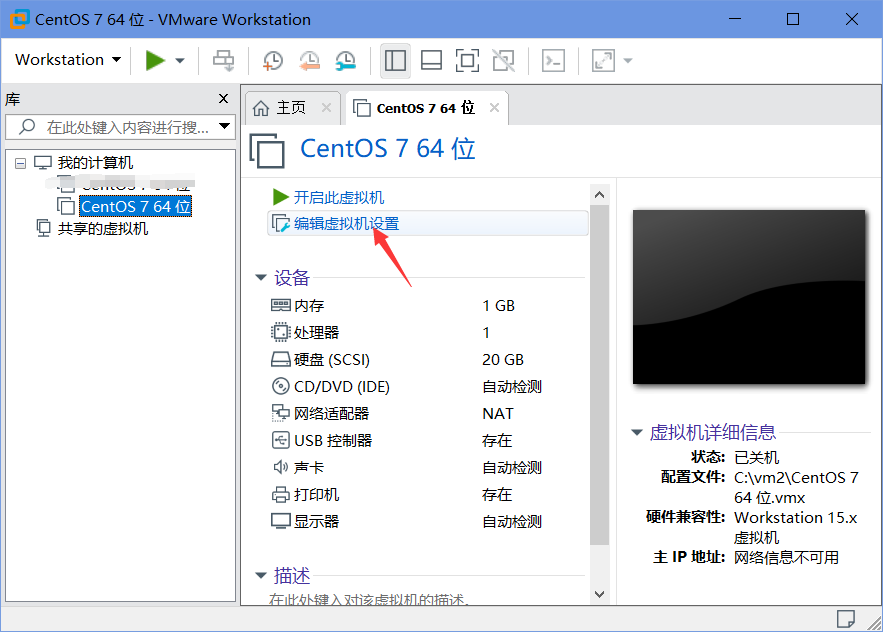Click the 1 GB memory value
883x632 pixels.
tap(498, 306)
